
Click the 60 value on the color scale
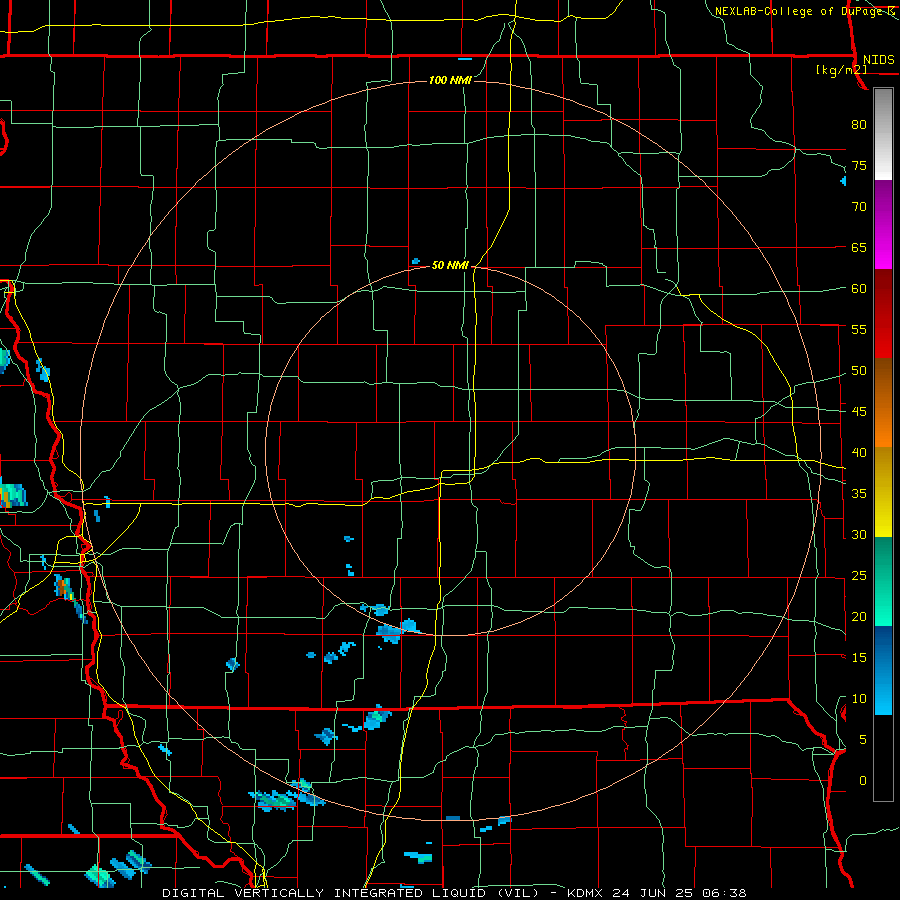859,289
